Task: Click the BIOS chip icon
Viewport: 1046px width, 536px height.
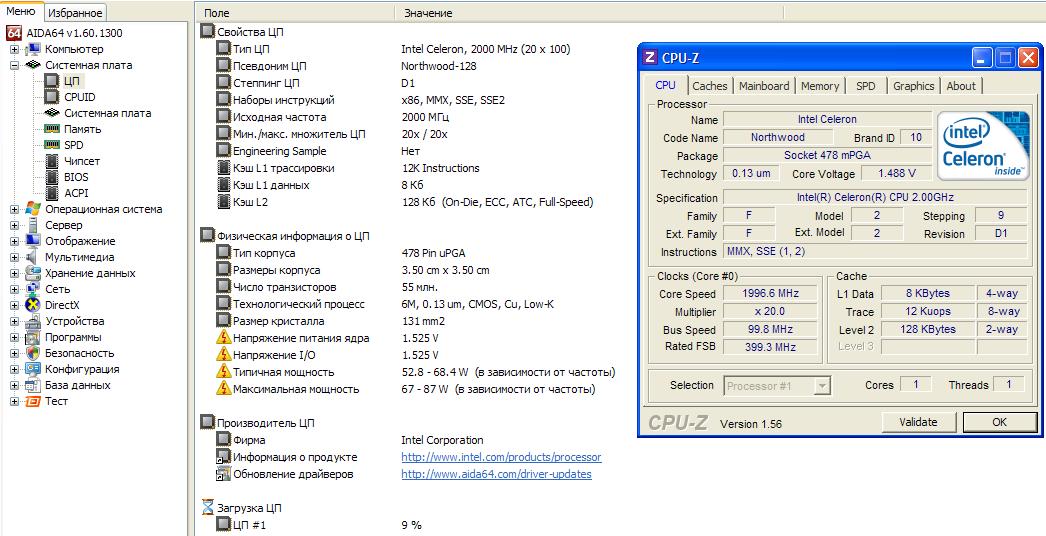Action: tap(52, 177)
